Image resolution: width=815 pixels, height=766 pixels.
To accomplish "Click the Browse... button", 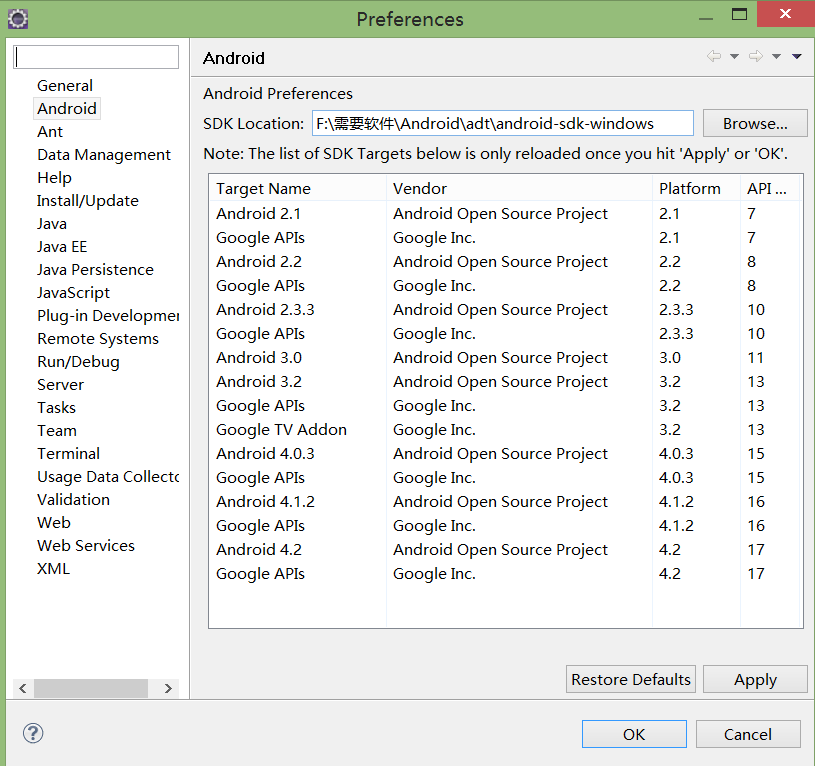I will [x=755, y=123].
